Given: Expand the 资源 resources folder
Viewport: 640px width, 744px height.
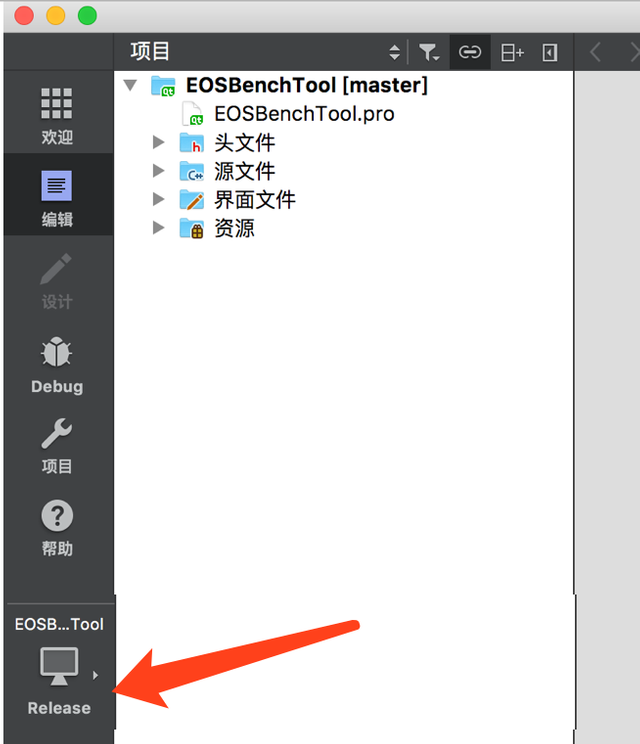Looking at the screenshot, I should click(158, 228).
